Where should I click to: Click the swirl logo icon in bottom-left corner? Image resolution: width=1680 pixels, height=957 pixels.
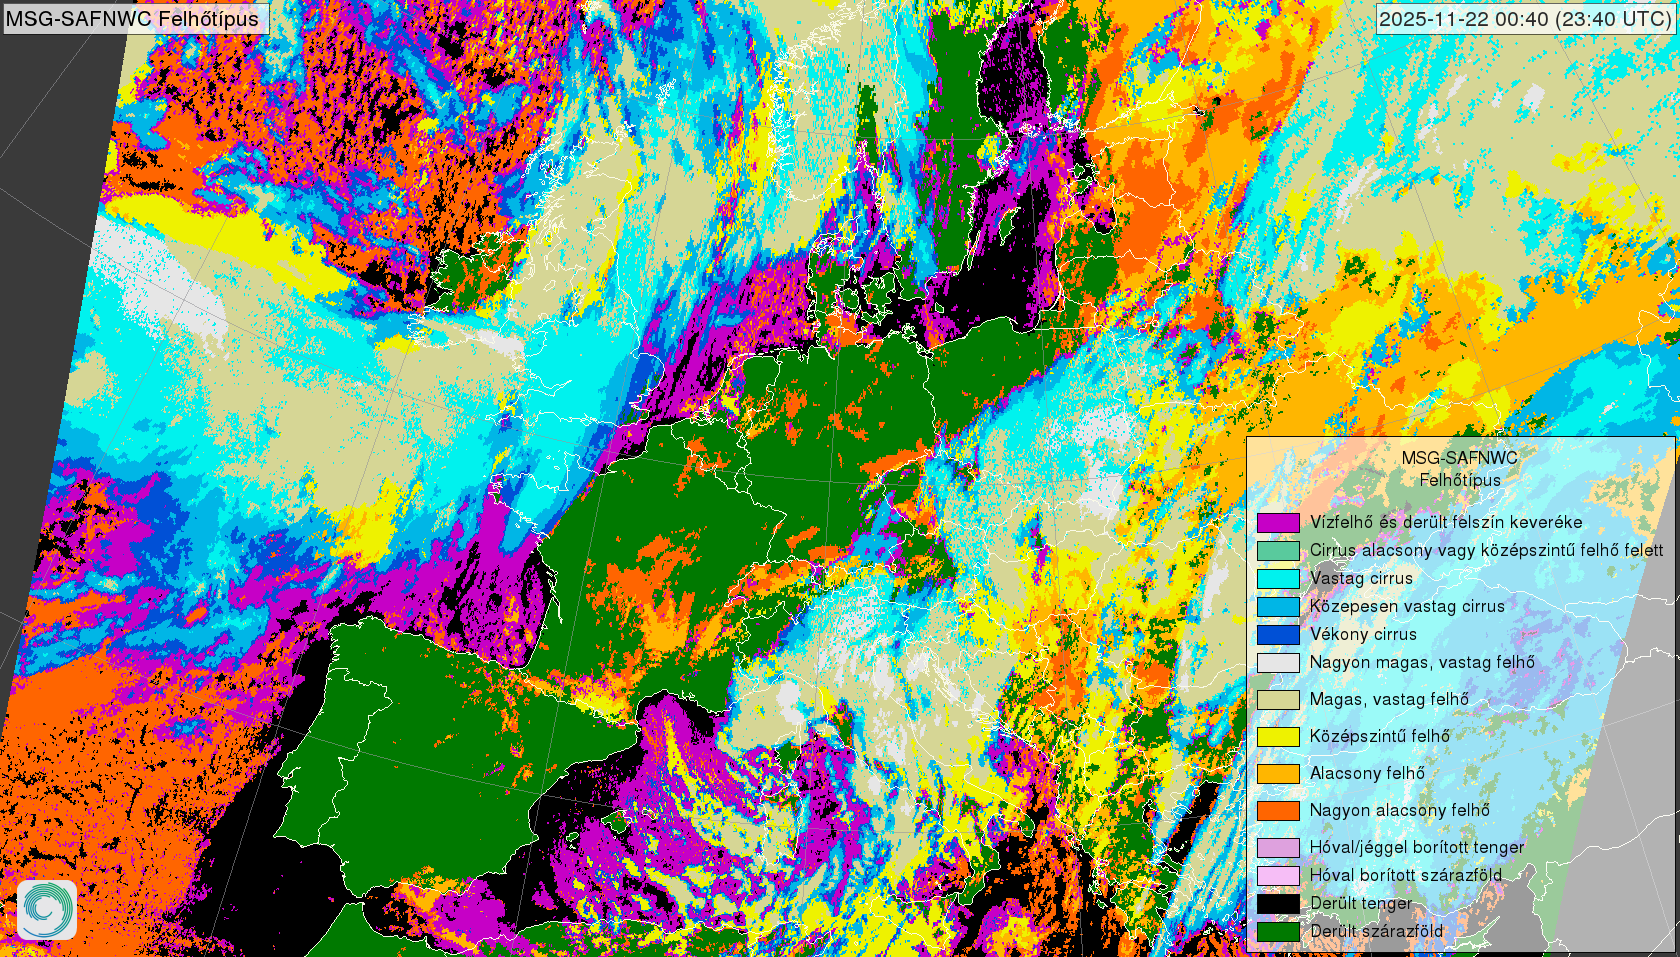click(x=46, y=909)
